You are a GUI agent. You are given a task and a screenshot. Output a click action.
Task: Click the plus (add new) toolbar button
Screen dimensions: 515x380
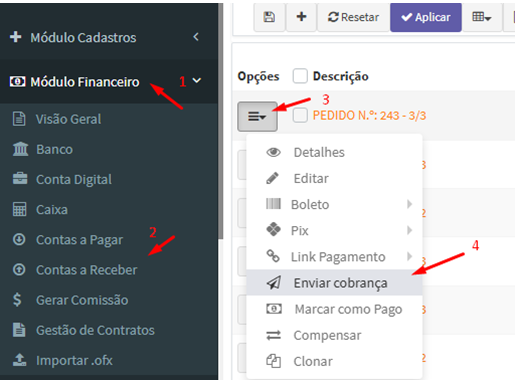(301, 17)
